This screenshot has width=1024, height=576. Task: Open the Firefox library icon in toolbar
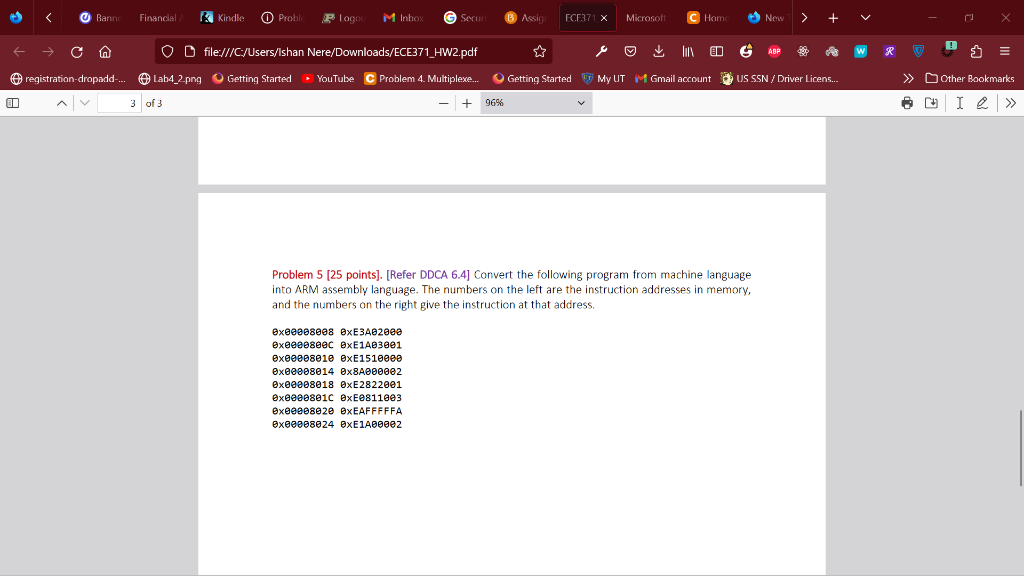[687, 51]
